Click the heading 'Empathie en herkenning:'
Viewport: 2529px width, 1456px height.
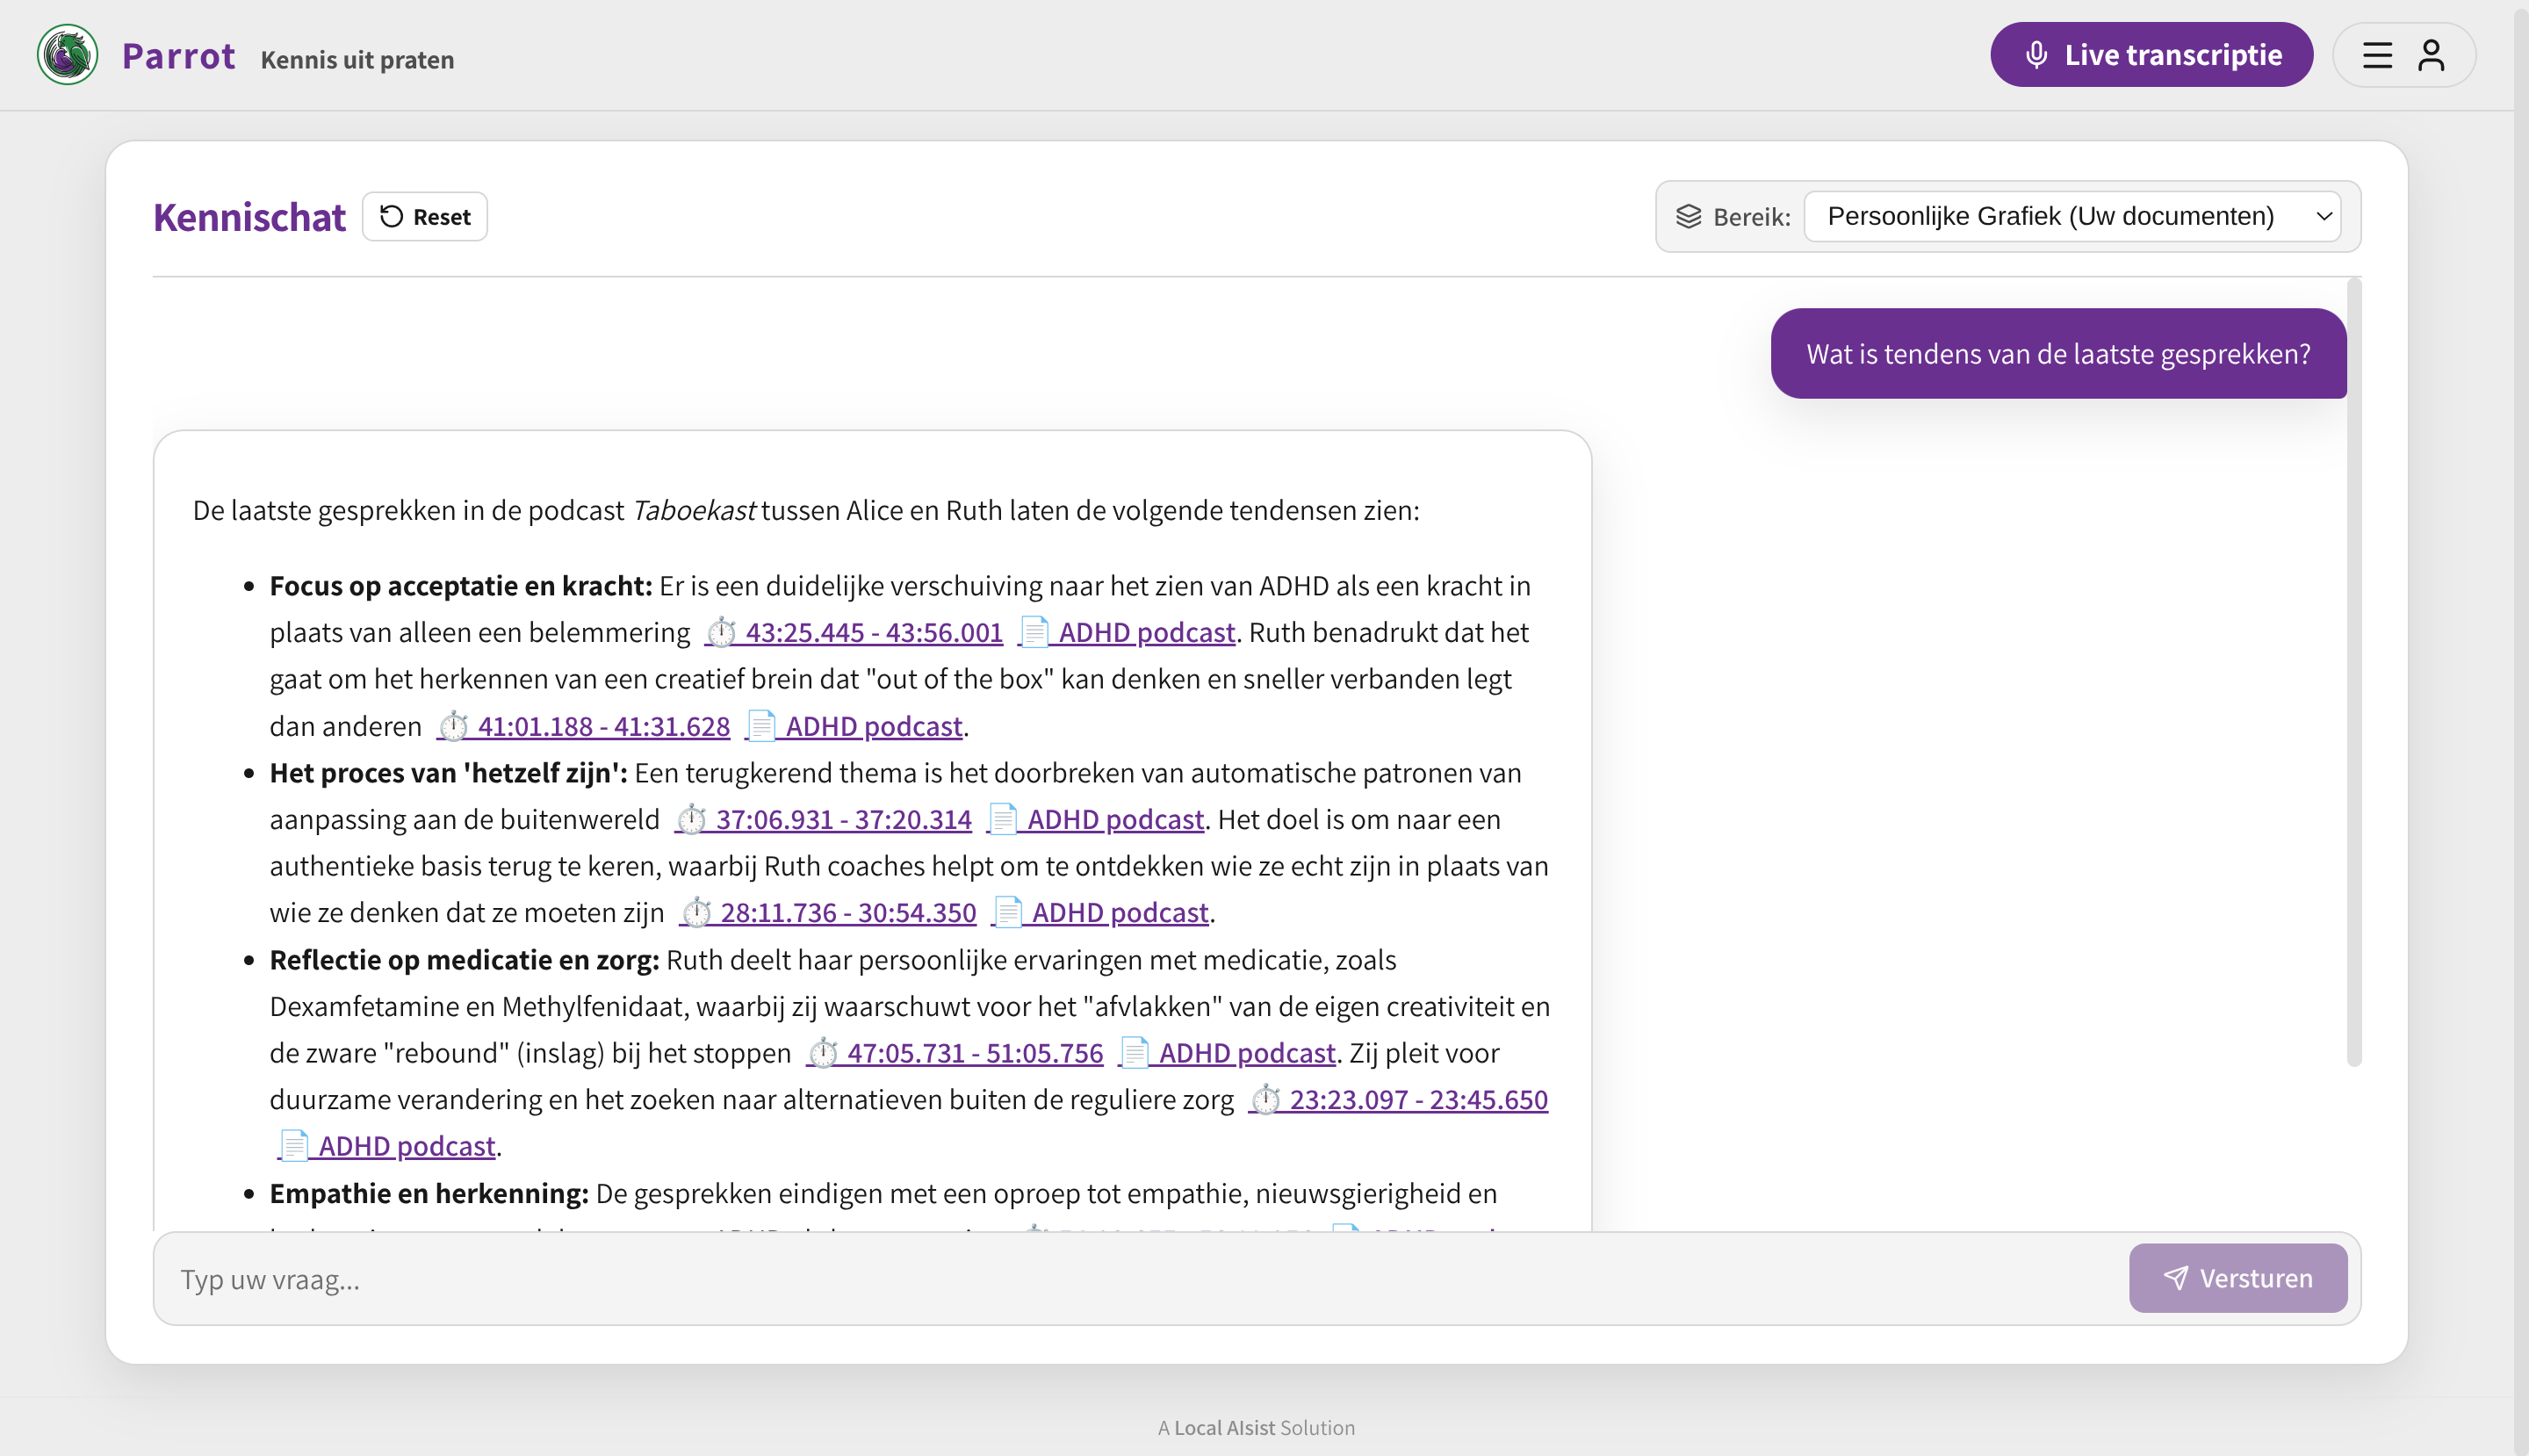(429, 1193)
